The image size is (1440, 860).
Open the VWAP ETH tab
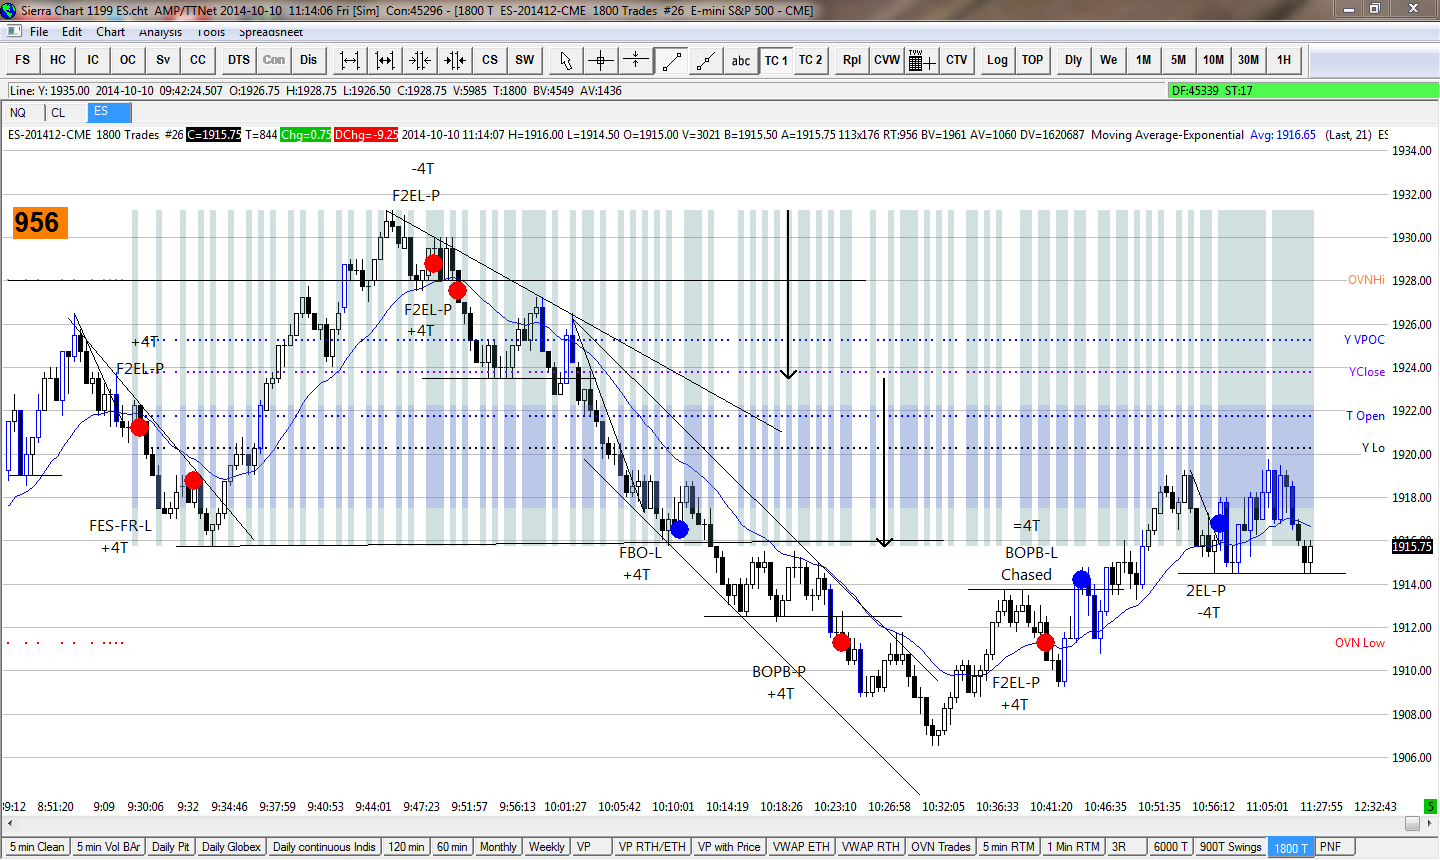(802, 847)
